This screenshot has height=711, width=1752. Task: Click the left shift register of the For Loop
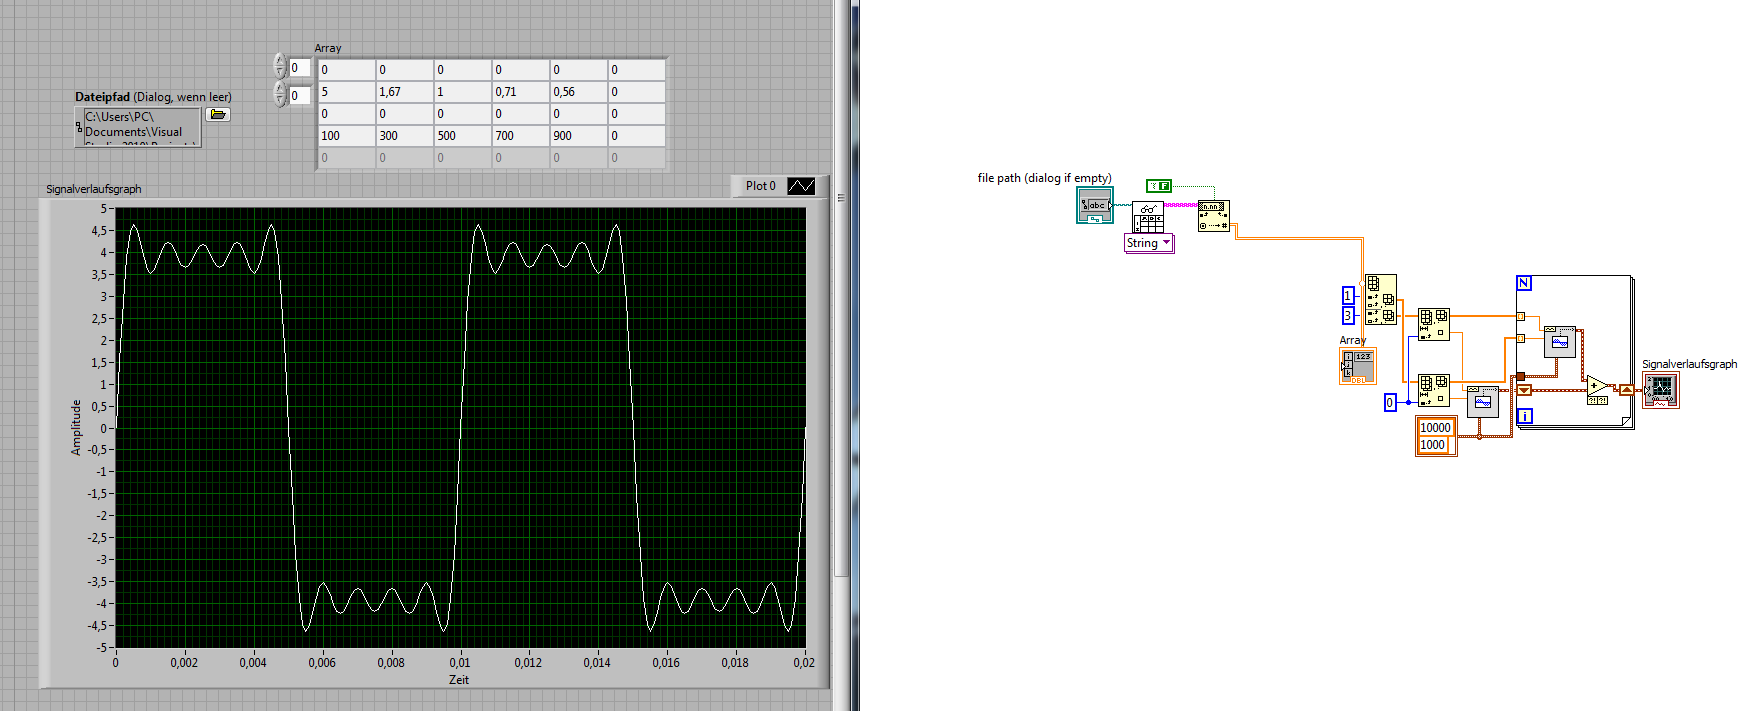(1524, 390)
